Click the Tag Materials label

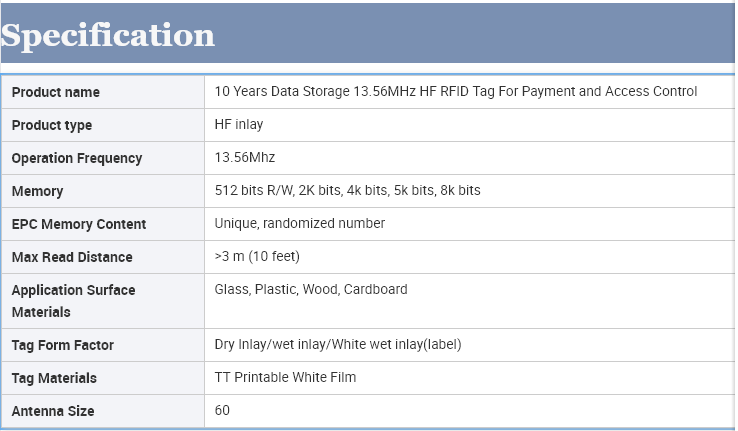54,378
